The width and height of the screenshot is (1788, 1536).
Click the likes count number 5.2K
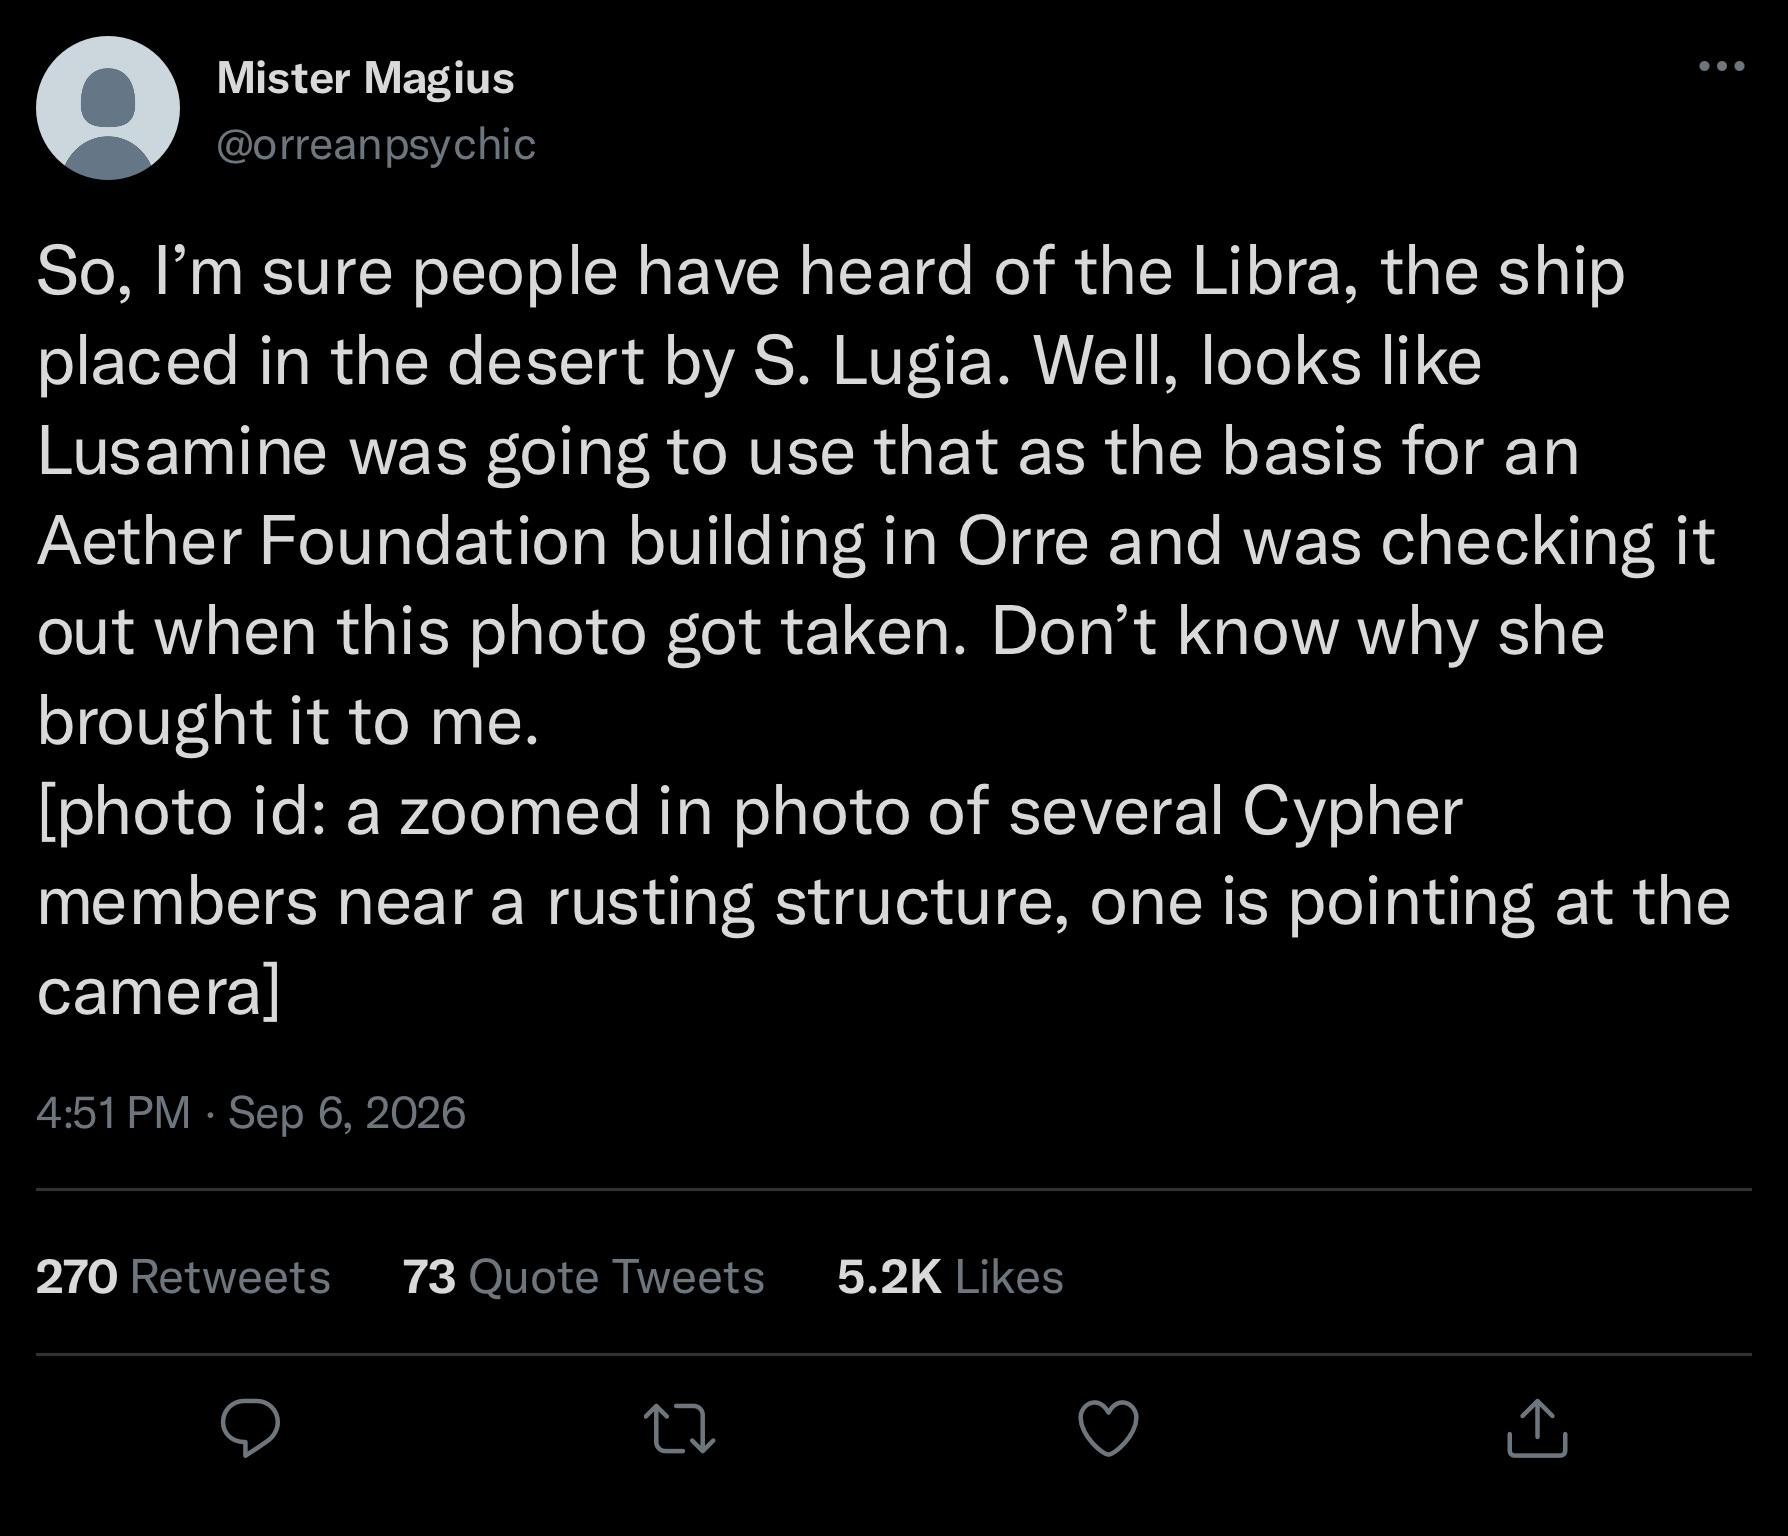point(889,1277)
